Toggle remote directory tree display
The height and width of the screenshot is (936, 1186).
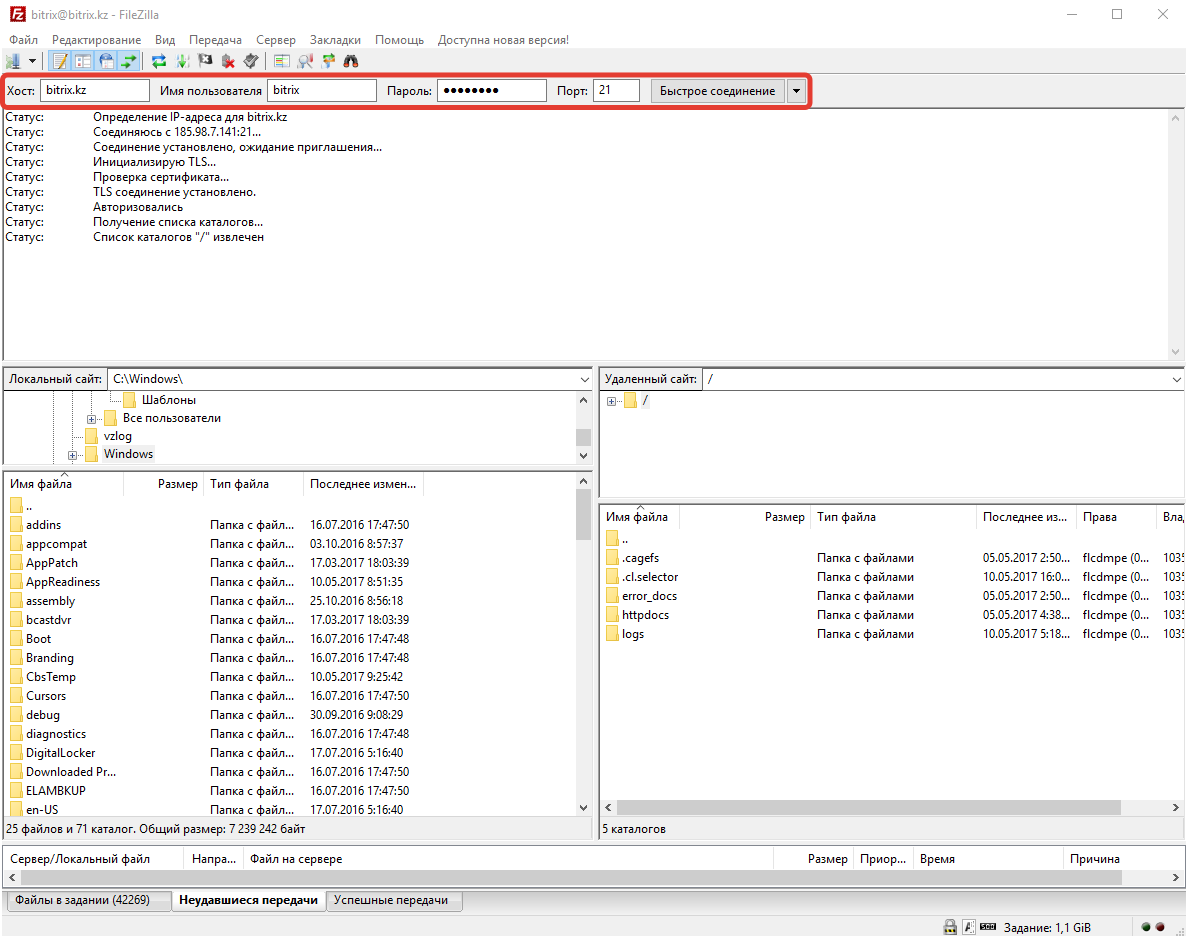(107, 61)
